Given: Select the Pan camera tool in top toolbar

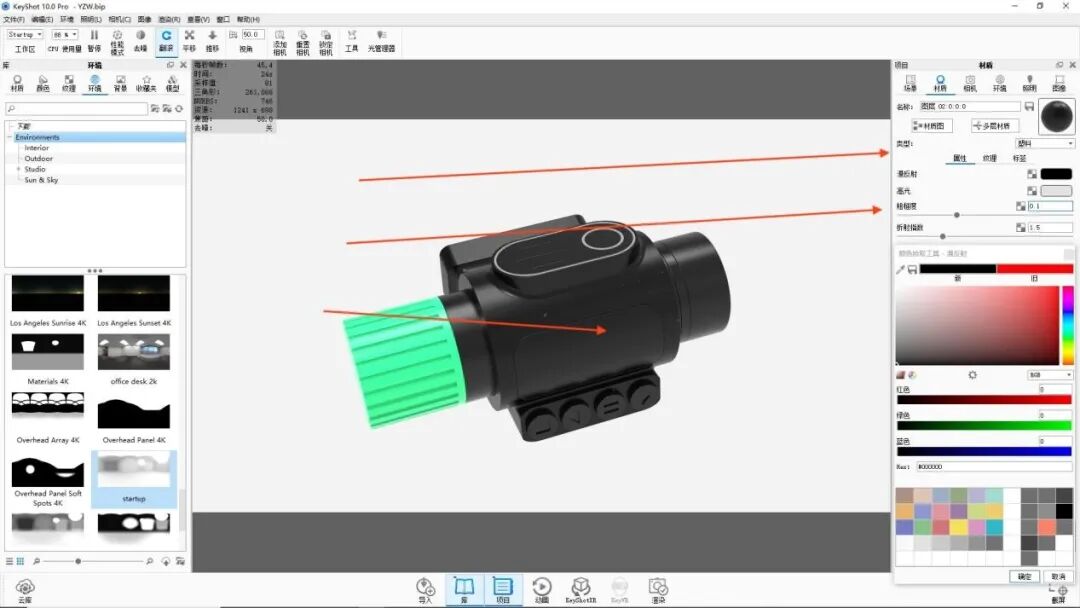Looking at the screenshot, I should click(x=190, y=36).
